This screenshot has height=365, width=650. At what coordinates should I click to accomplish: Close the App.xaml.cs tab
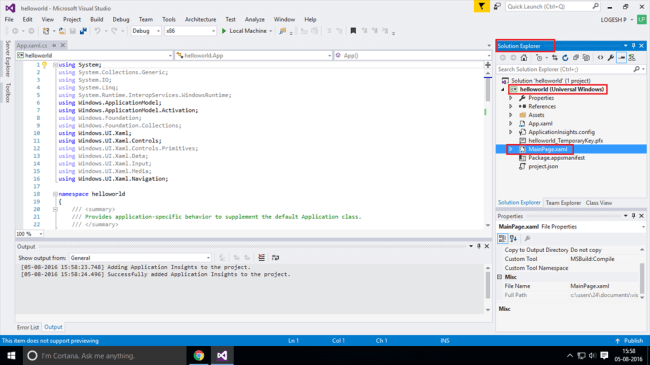[x=63, y=45]
